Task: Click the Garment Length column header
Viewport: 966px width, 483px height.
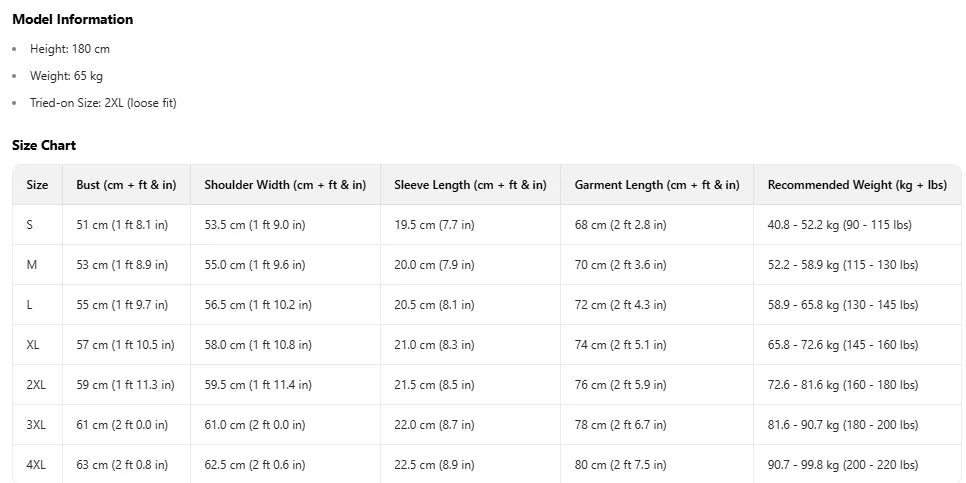Action: coord(657,185)
